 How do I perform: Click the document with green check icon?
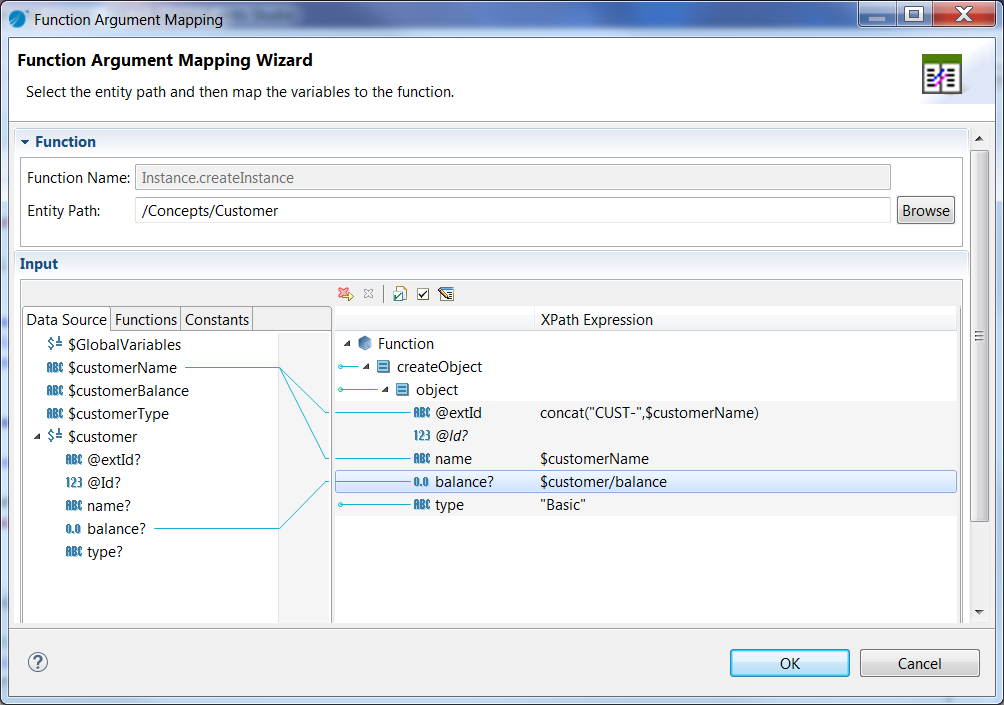[x=400, y=294]
